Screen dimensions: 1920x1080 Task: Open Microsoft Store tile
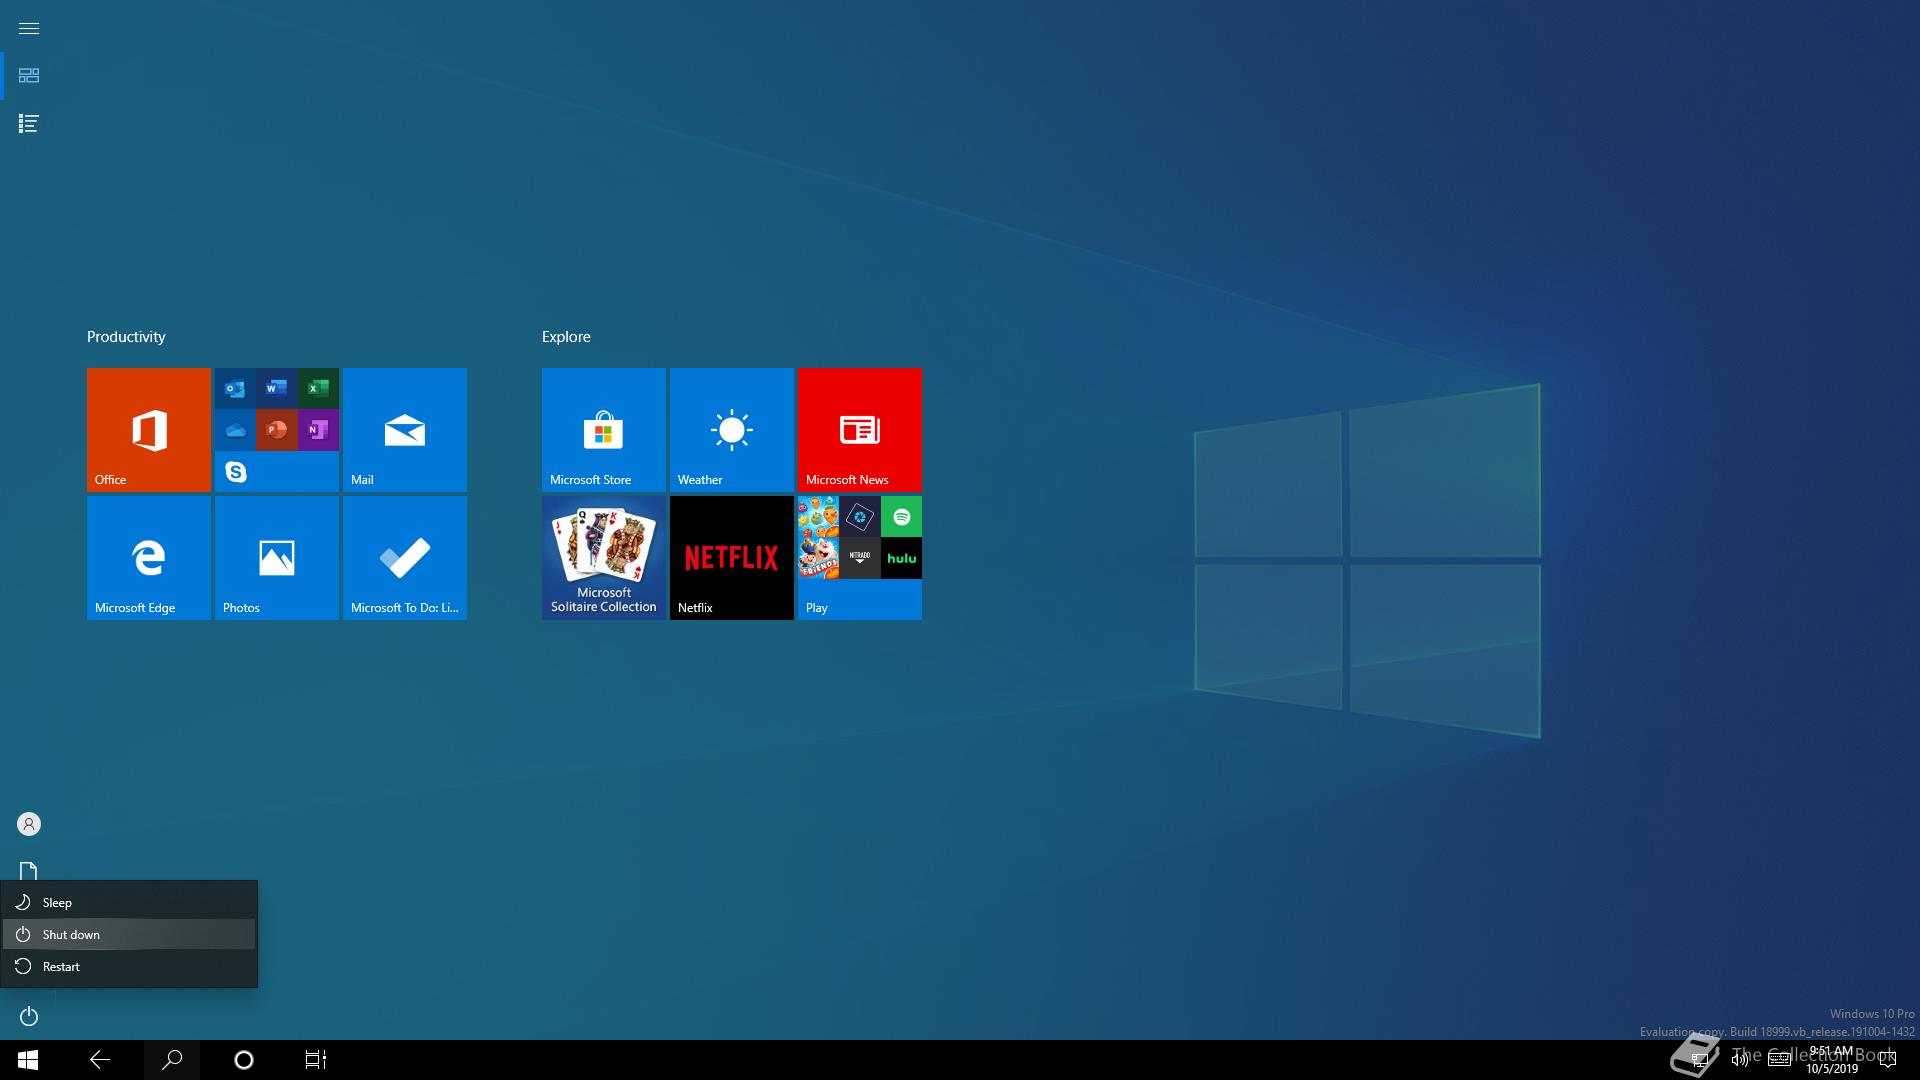point(603,429)
